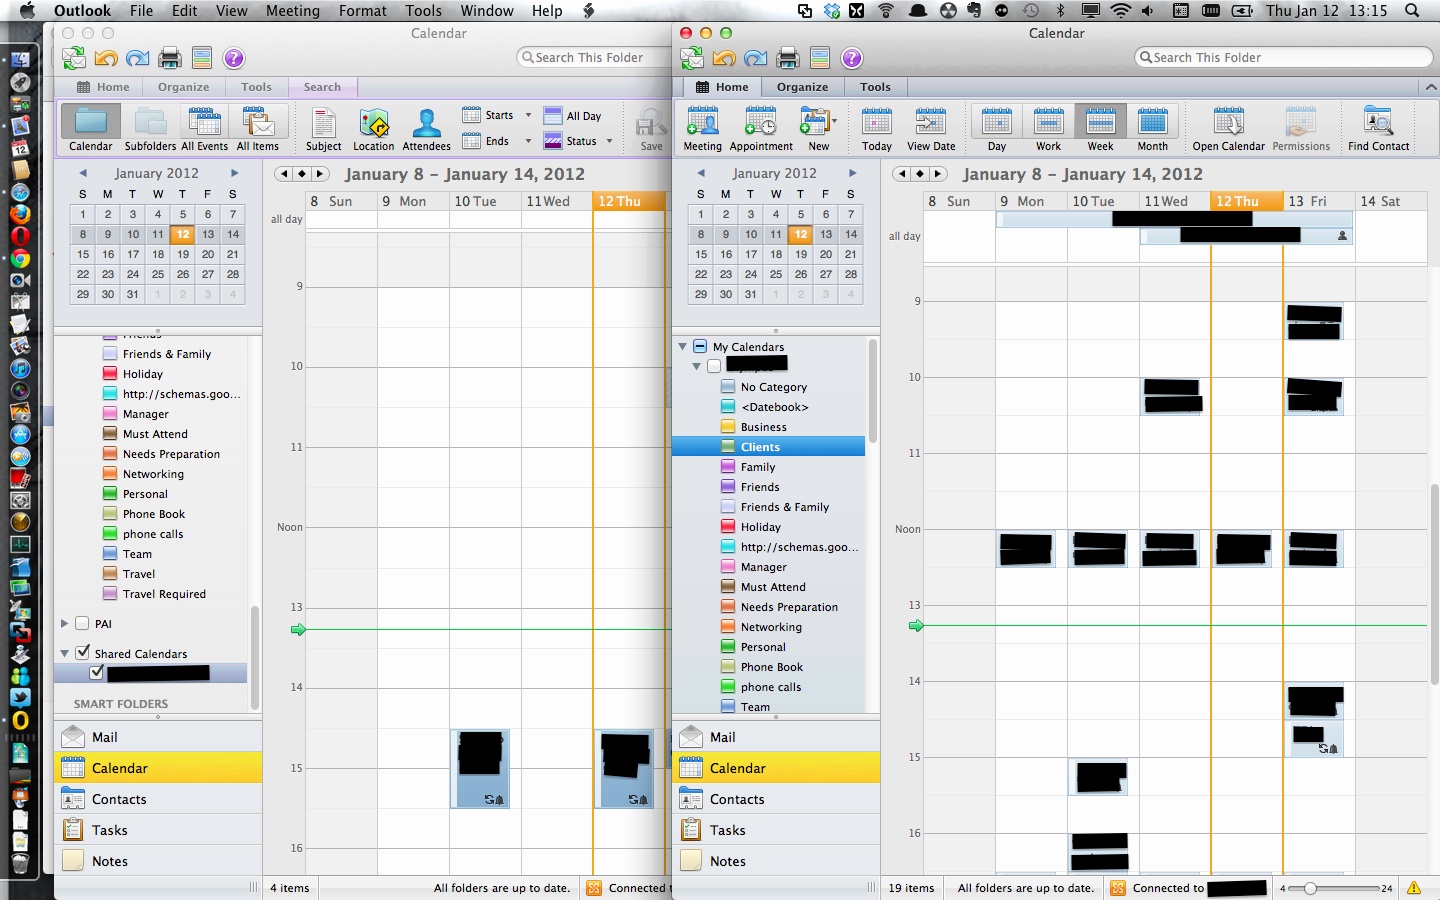1440x900 pixels.
Task: Click the Undo arrow in right window toolbar
Action: coord(724,58)
